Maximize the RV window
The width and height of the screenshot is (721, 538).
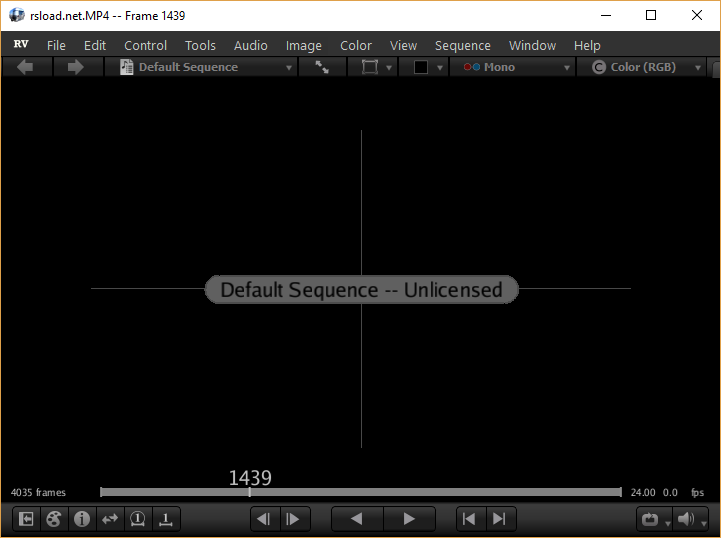651,15
